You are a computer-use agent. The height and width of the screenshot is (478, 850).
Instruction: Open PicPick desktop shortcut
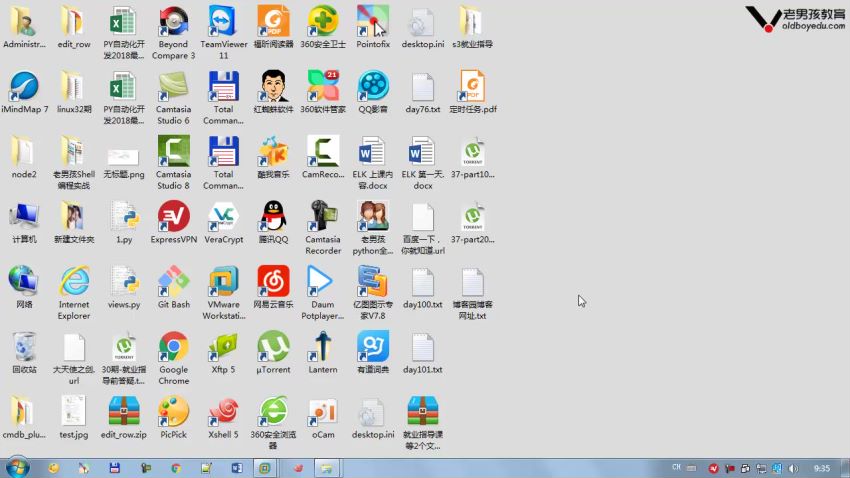(173, 417)
